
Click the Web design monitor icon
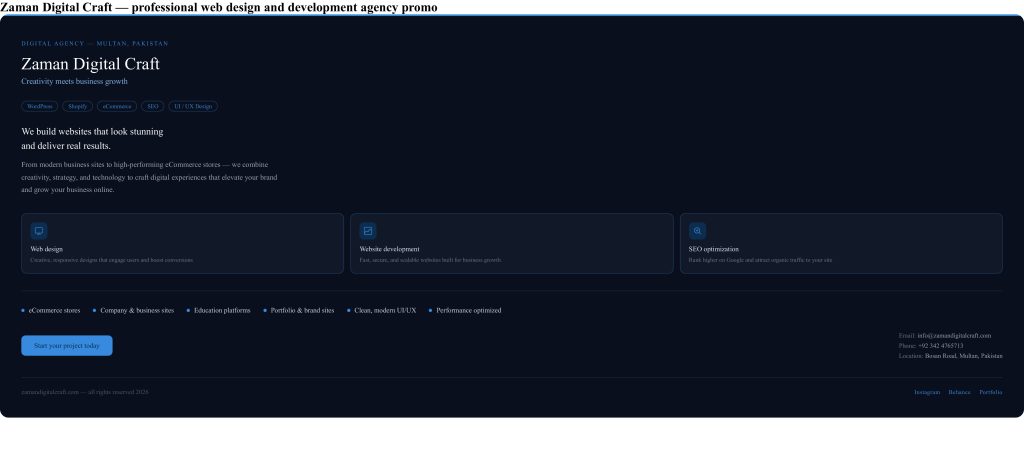39,231
